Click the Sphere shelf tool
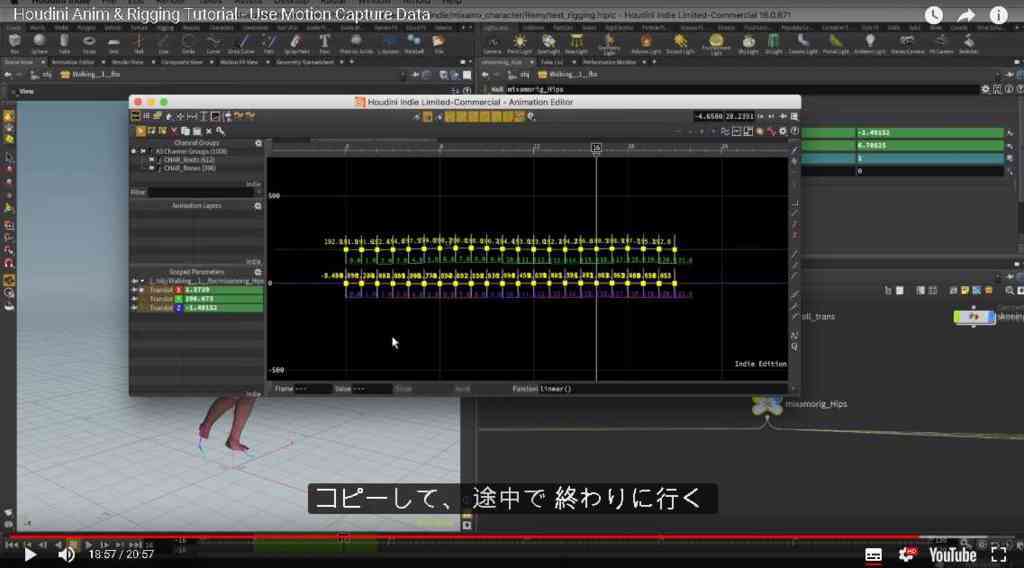Viewport: 1024px width, 568px height. pyautogui.click(x=39, y=44)
